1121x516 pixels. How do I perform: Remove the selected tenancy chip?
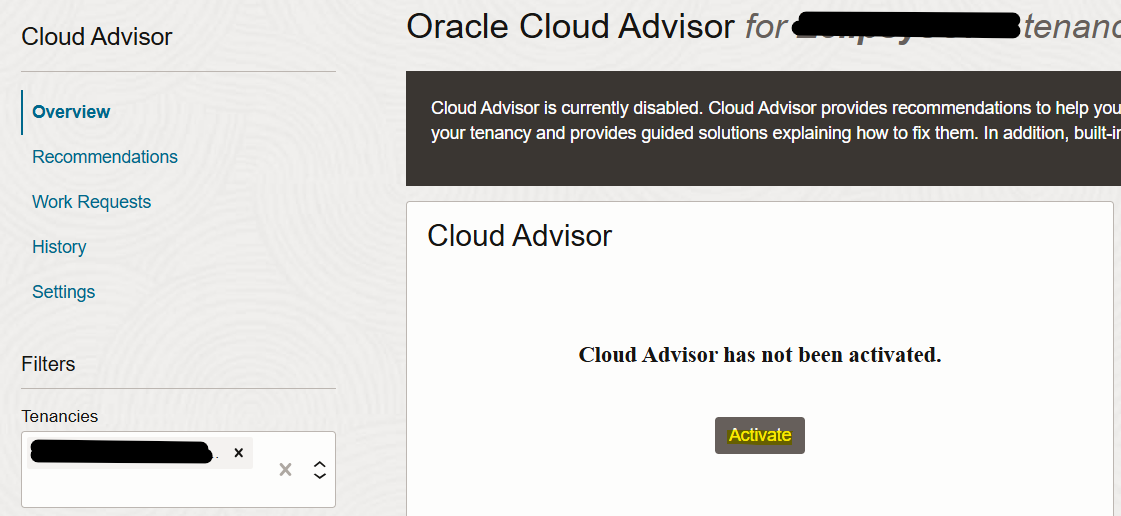tap(238, 453)
